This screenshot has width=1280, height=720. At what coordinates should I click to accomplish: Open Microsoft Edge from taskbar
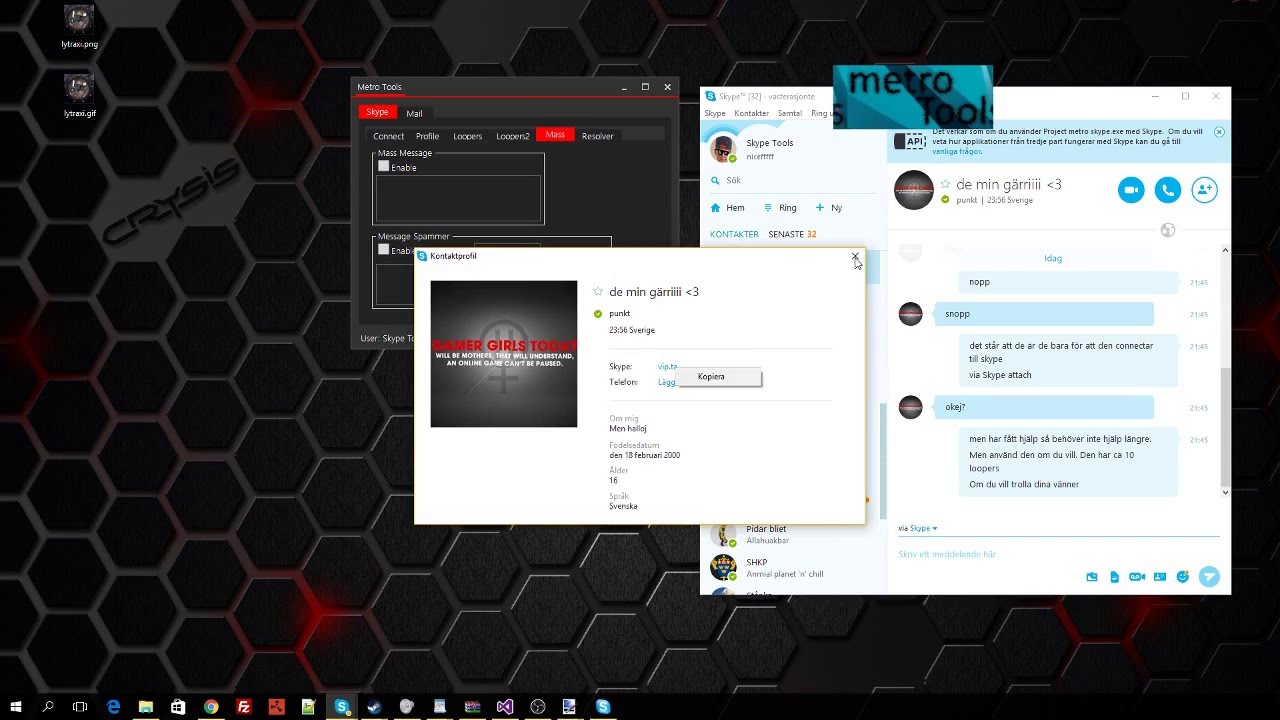[113, 706]
